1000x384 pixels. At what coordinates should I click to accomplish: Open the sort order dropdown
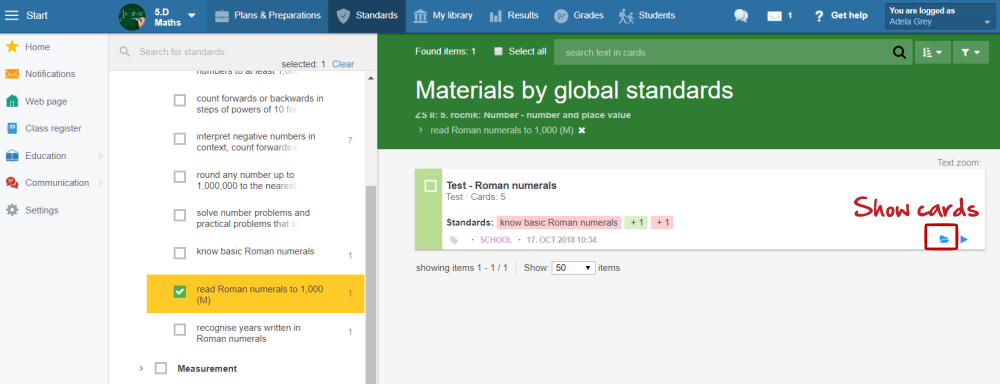coord(932,52)
